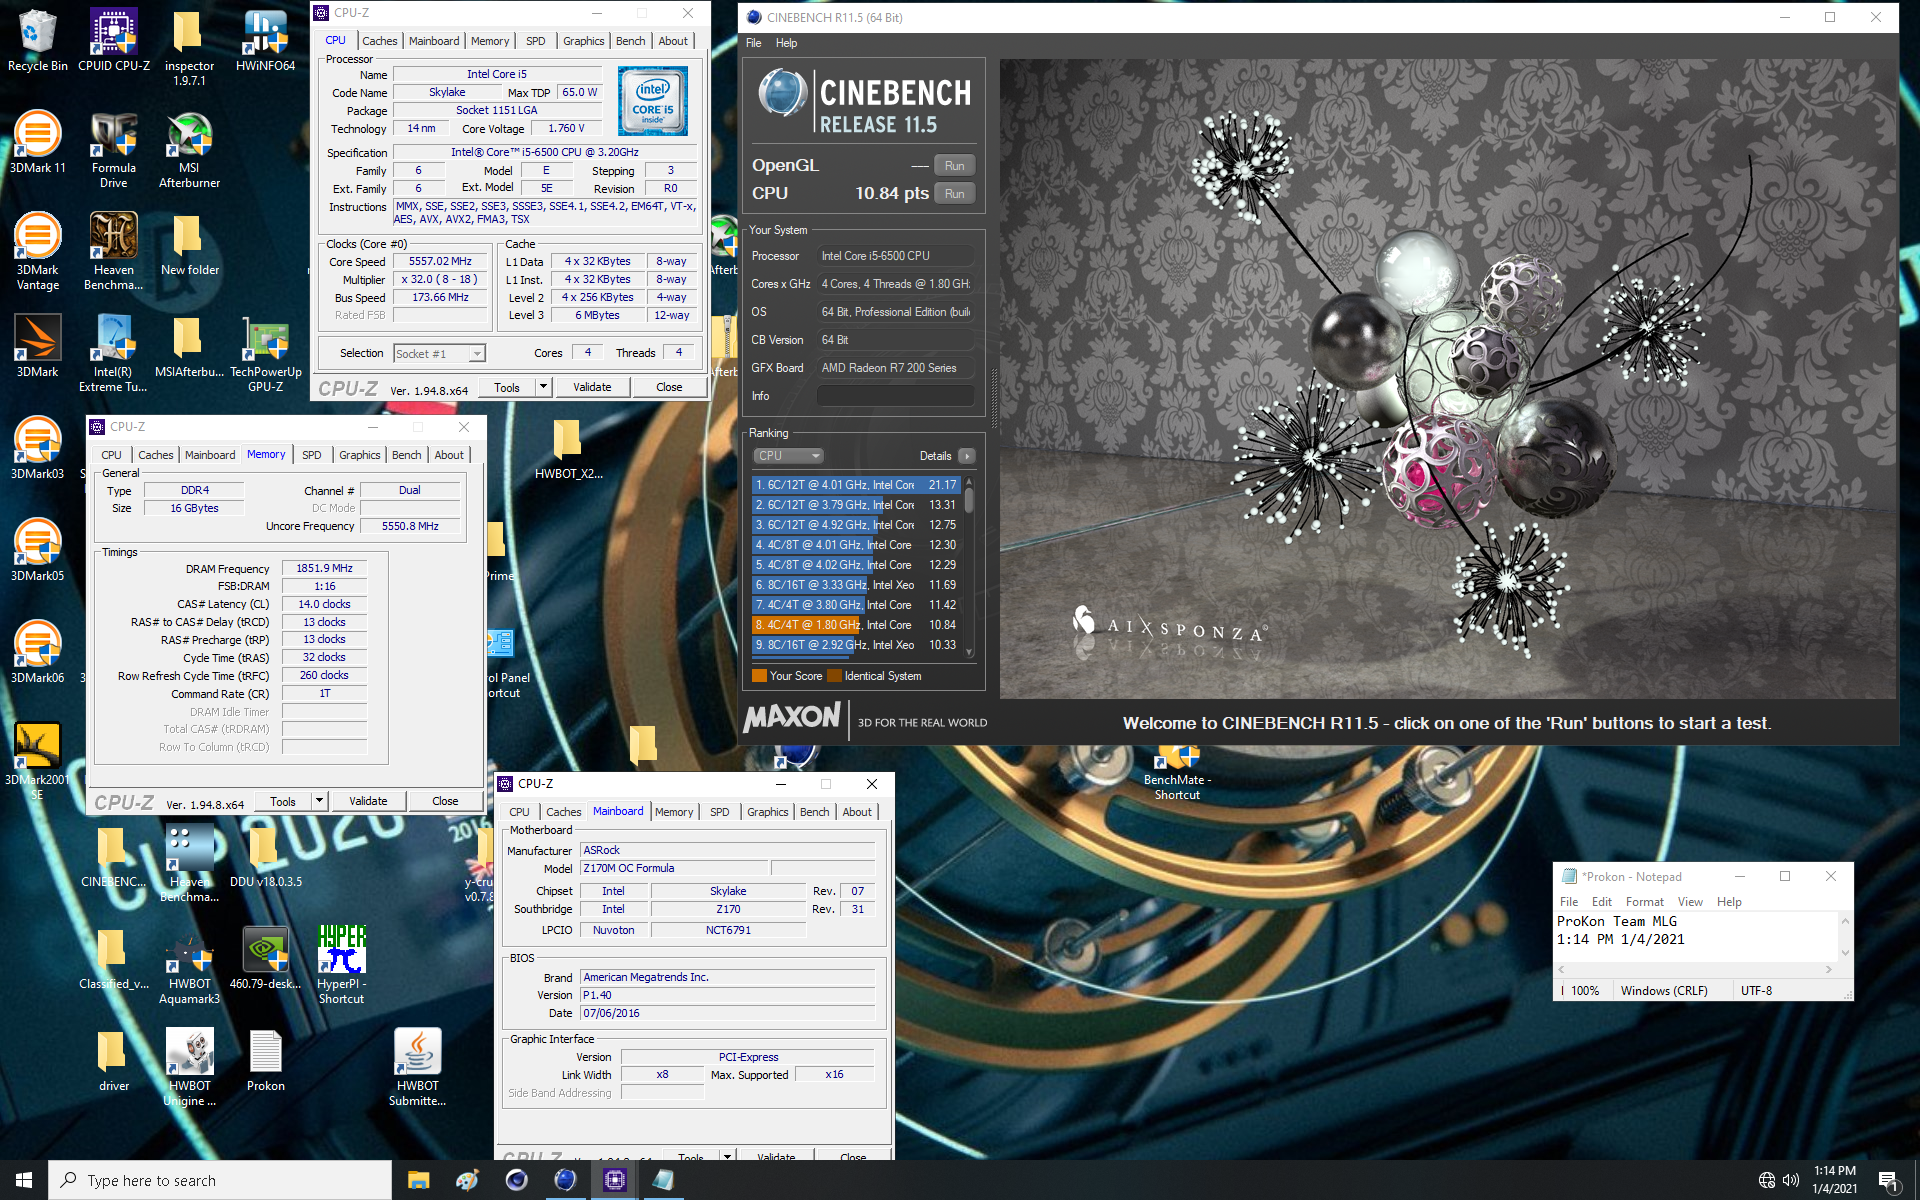1920x1200 pixels.
Task: Click the Info input field in Cinebench
Action: point(895,396)
